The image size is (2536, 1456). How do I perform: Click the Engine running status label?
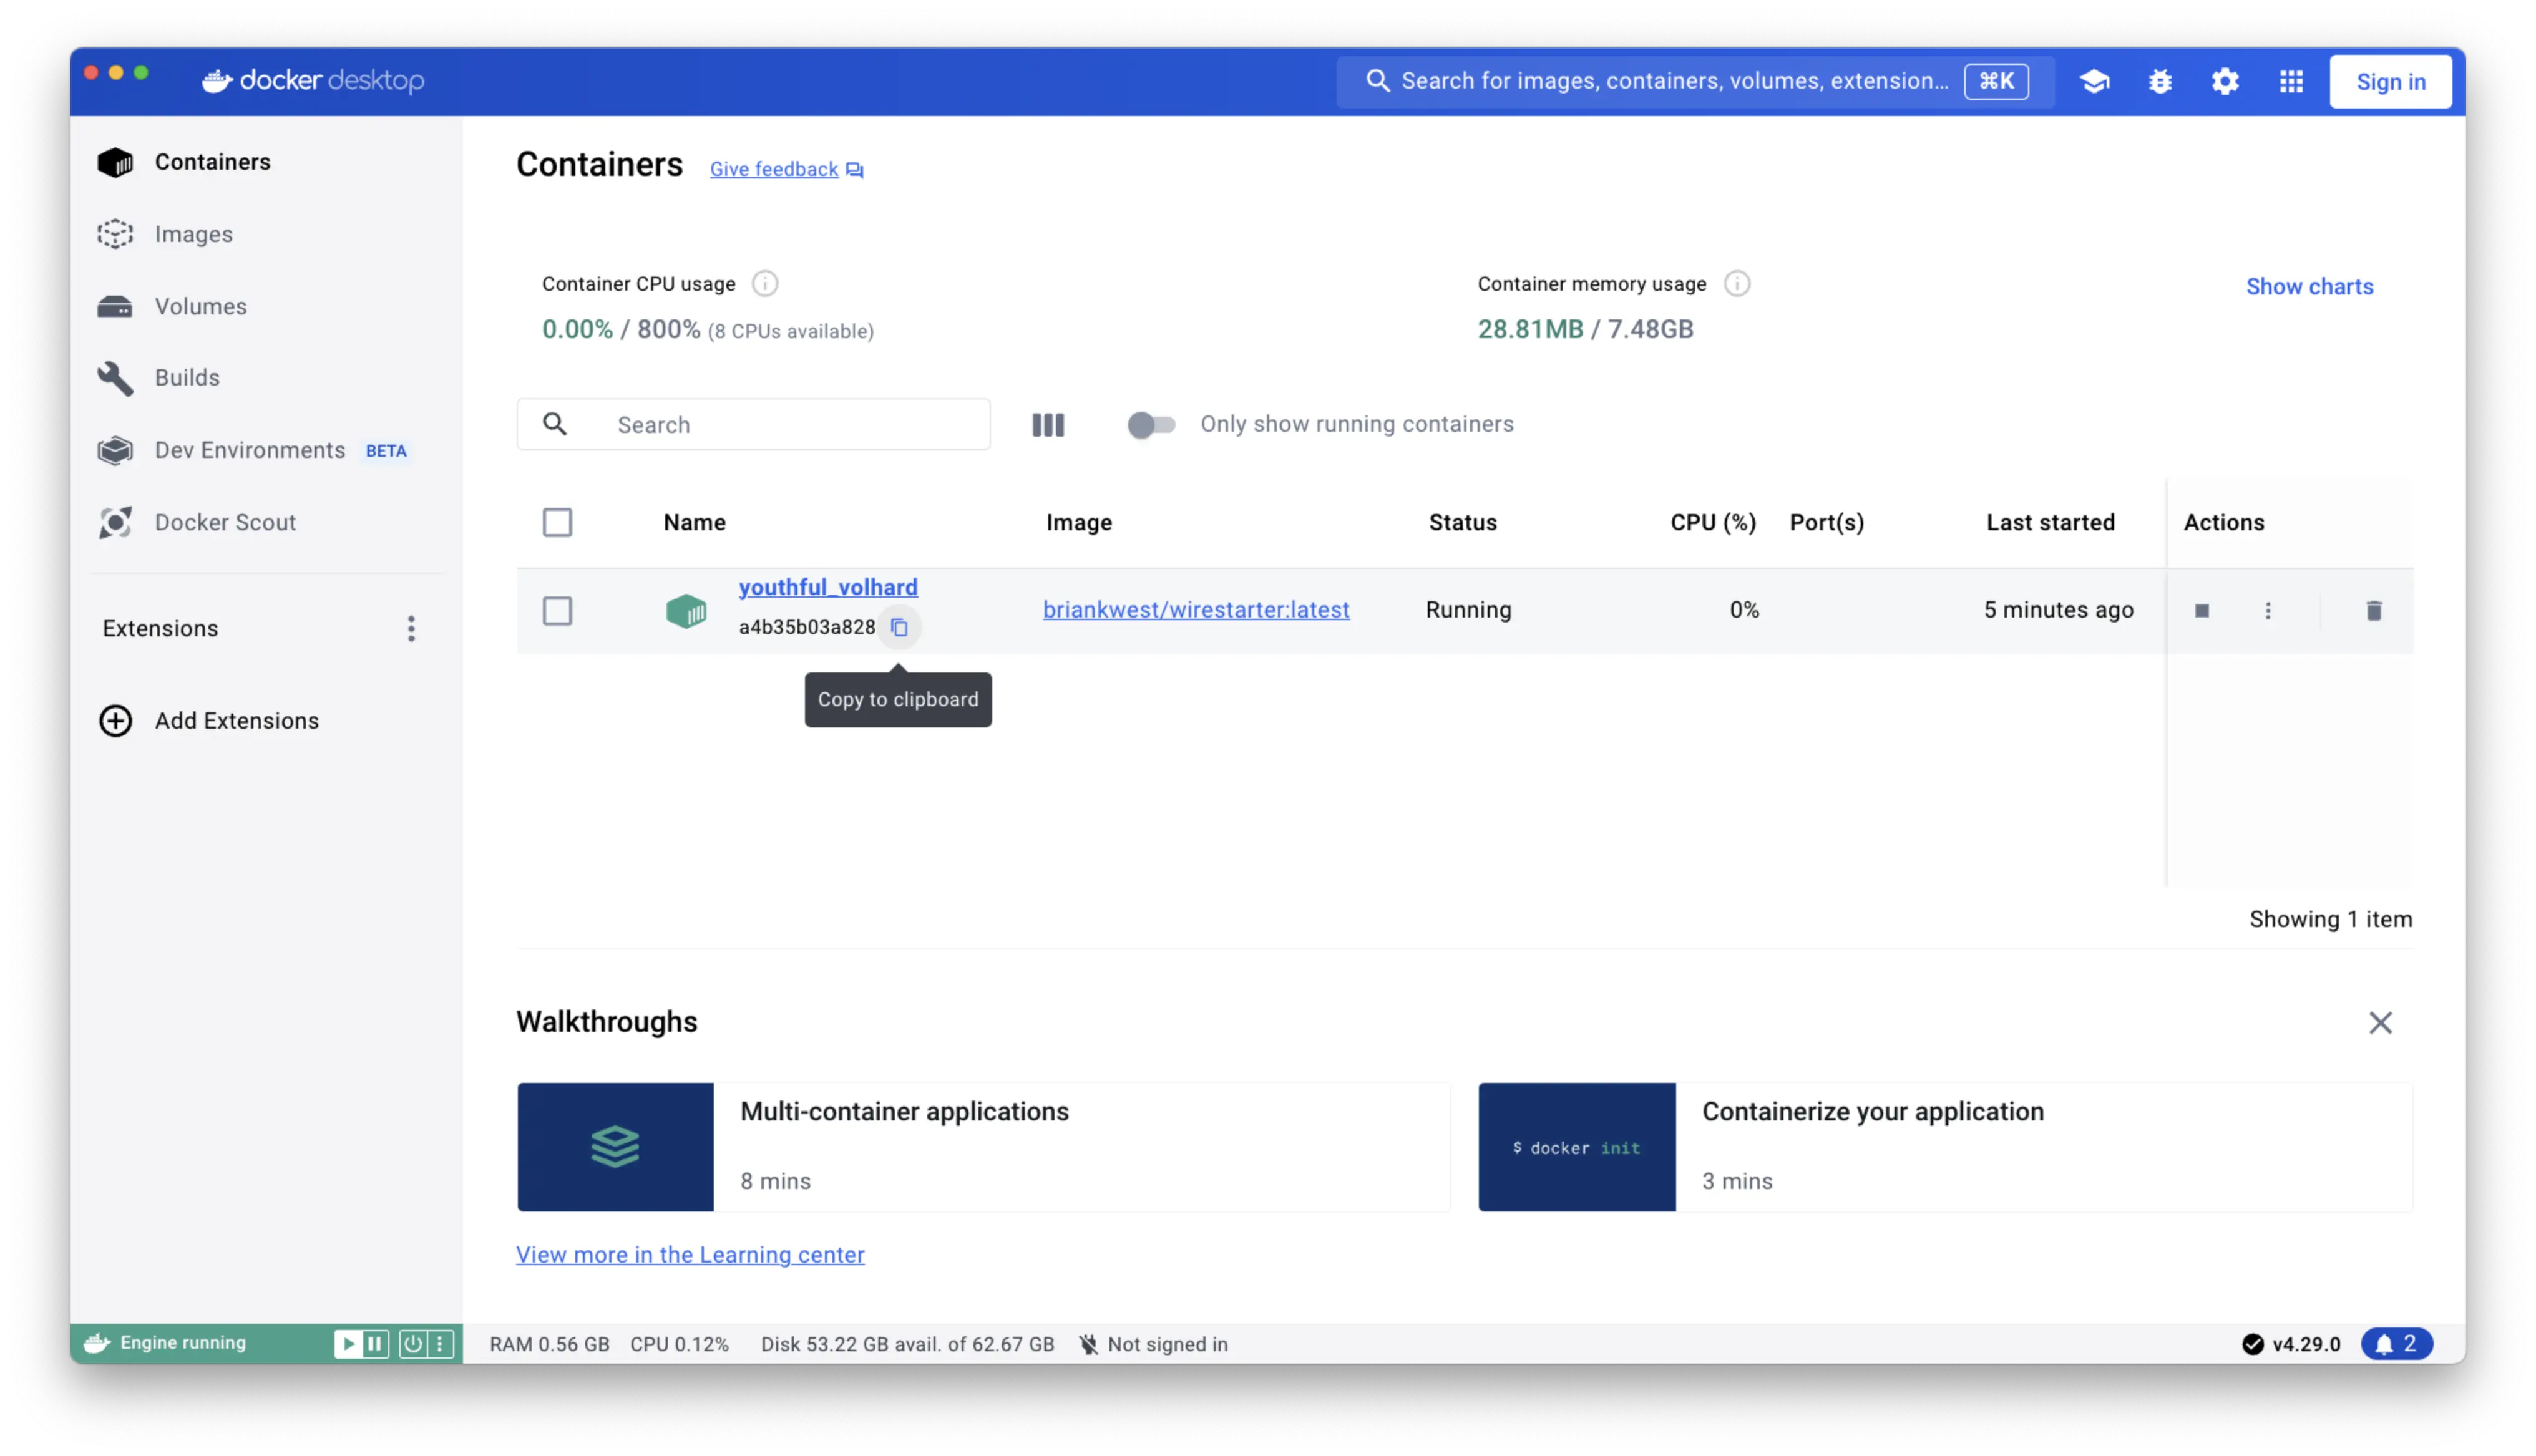(x=183, y=1343)
